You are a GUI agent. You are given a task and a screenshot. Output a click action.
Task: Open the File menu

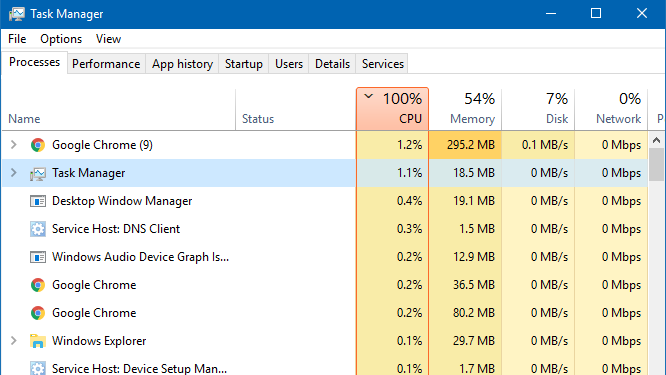pyautogui.click(x=17, y=39)
